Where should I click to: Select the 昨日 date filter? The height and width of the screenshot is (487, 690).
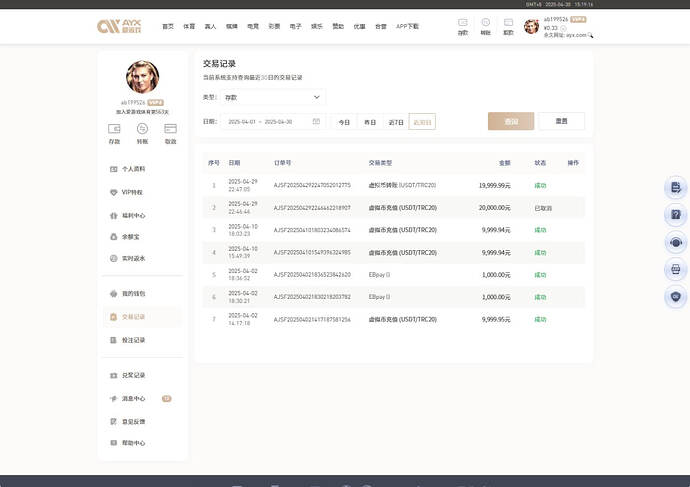pos(370,121)
